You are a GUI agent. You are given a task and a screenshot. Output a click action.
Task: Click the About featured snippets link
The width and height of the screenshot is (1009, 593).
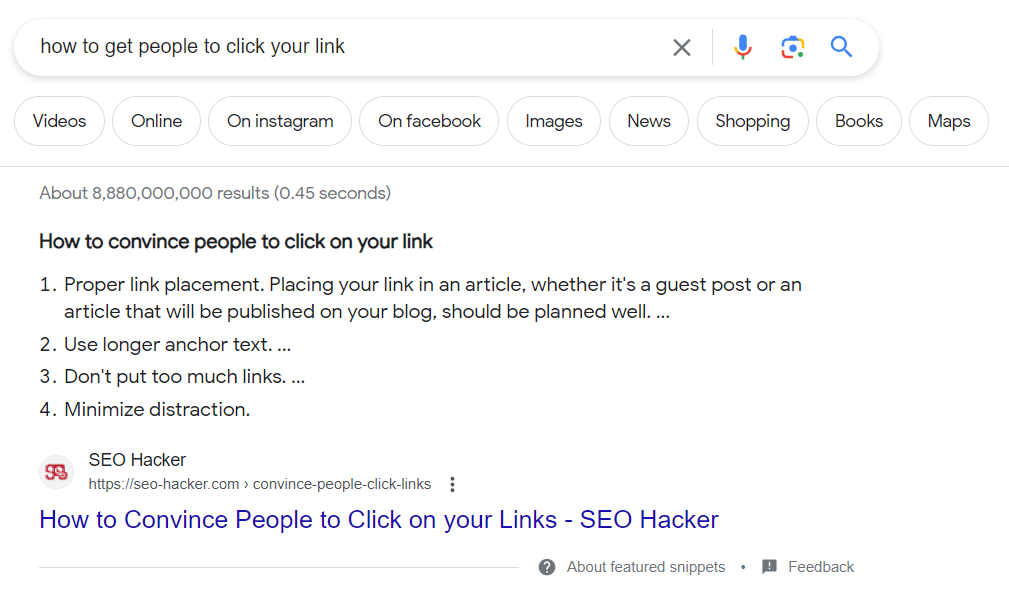645,567
